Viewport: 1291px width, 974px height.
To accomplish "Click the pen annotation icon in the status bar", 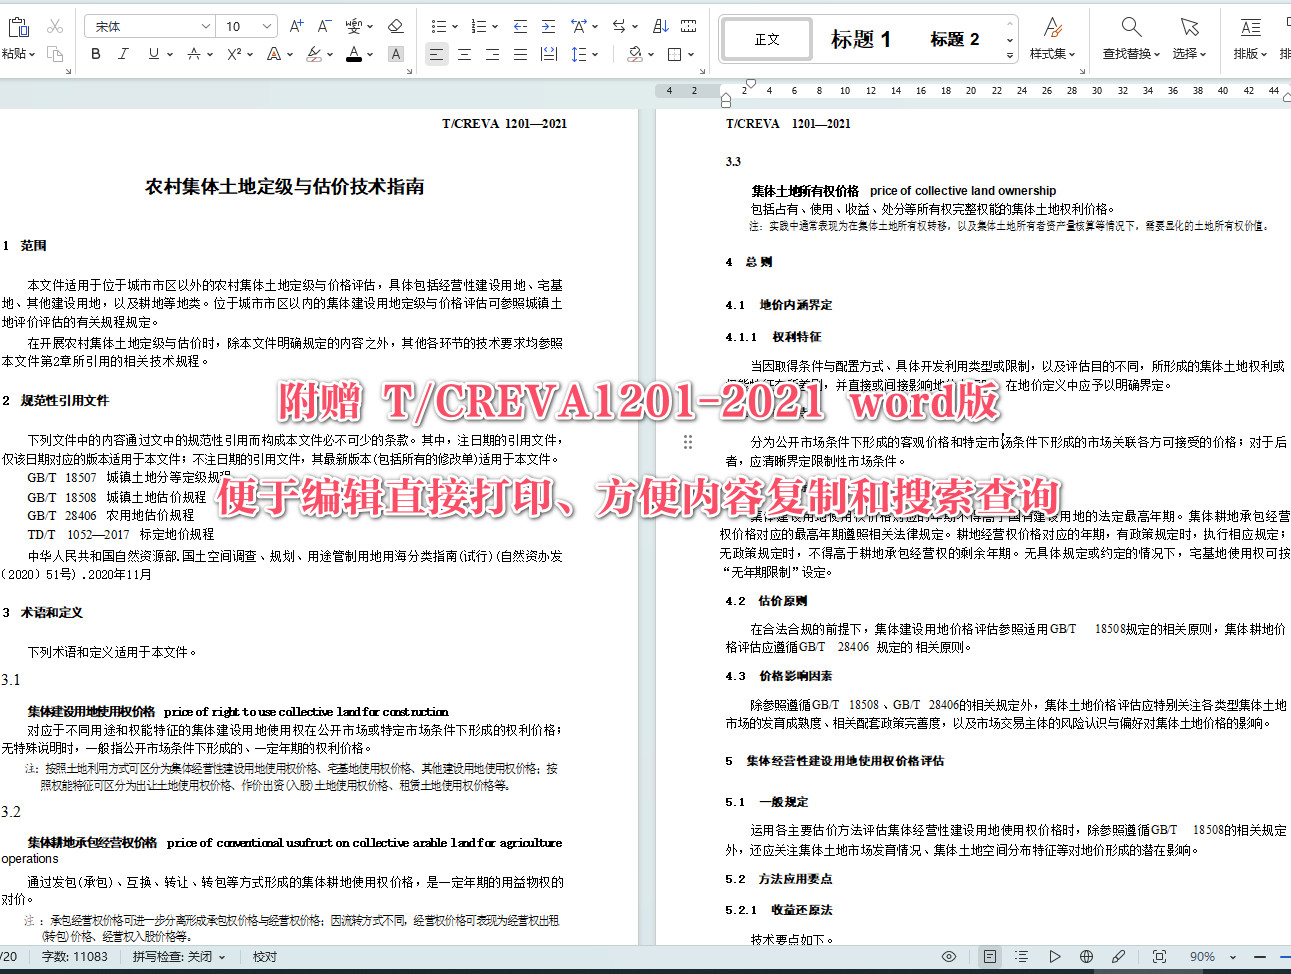I will coord(1118,956).
